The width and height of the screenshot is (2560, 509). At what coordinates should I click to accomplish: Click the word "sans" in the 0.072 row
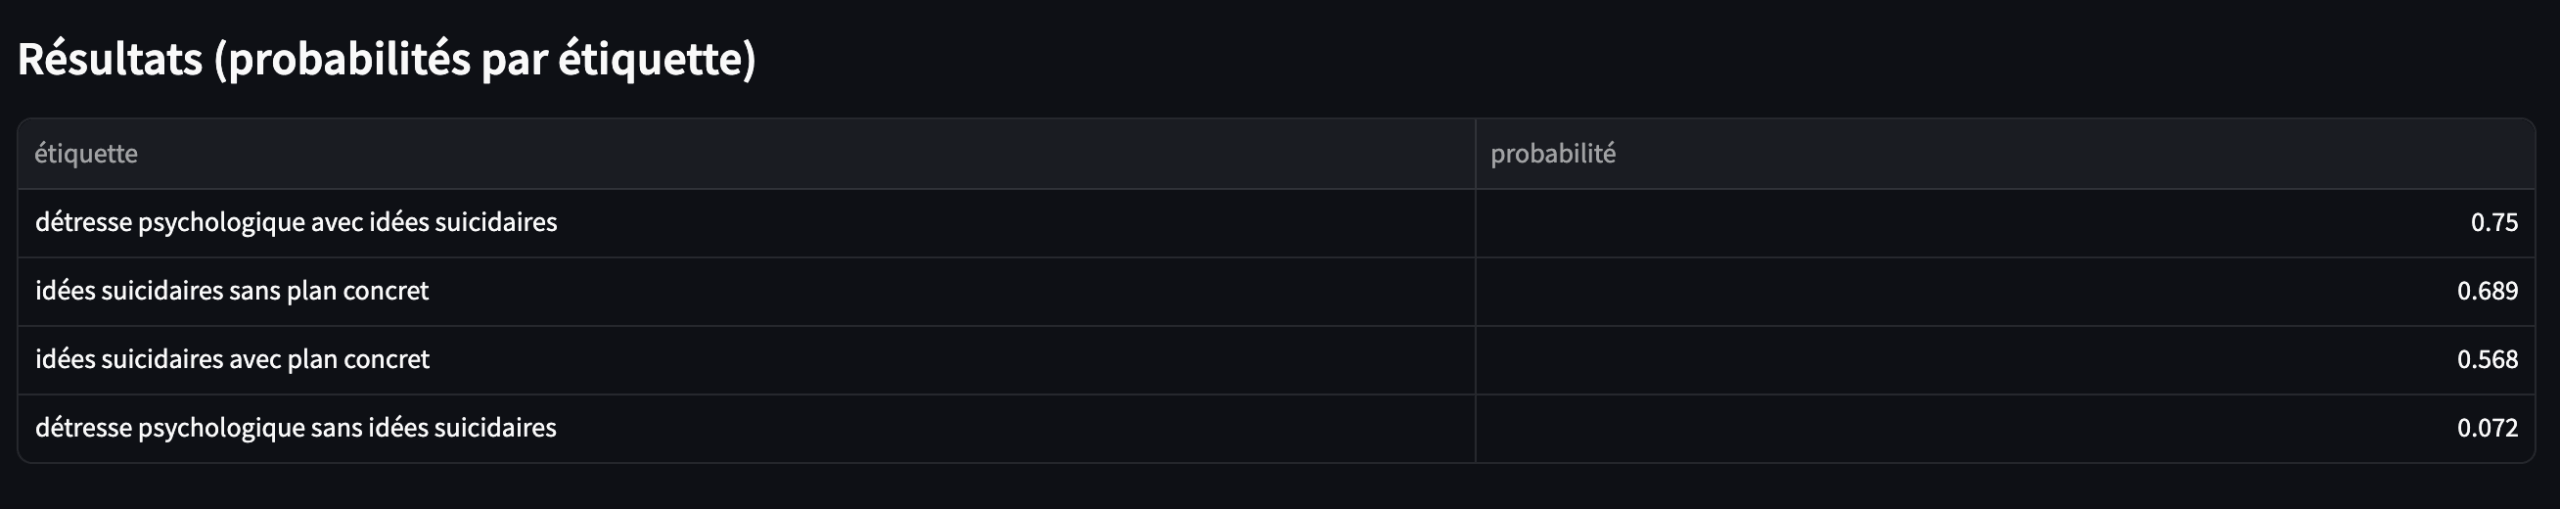[x=336, y=428]
